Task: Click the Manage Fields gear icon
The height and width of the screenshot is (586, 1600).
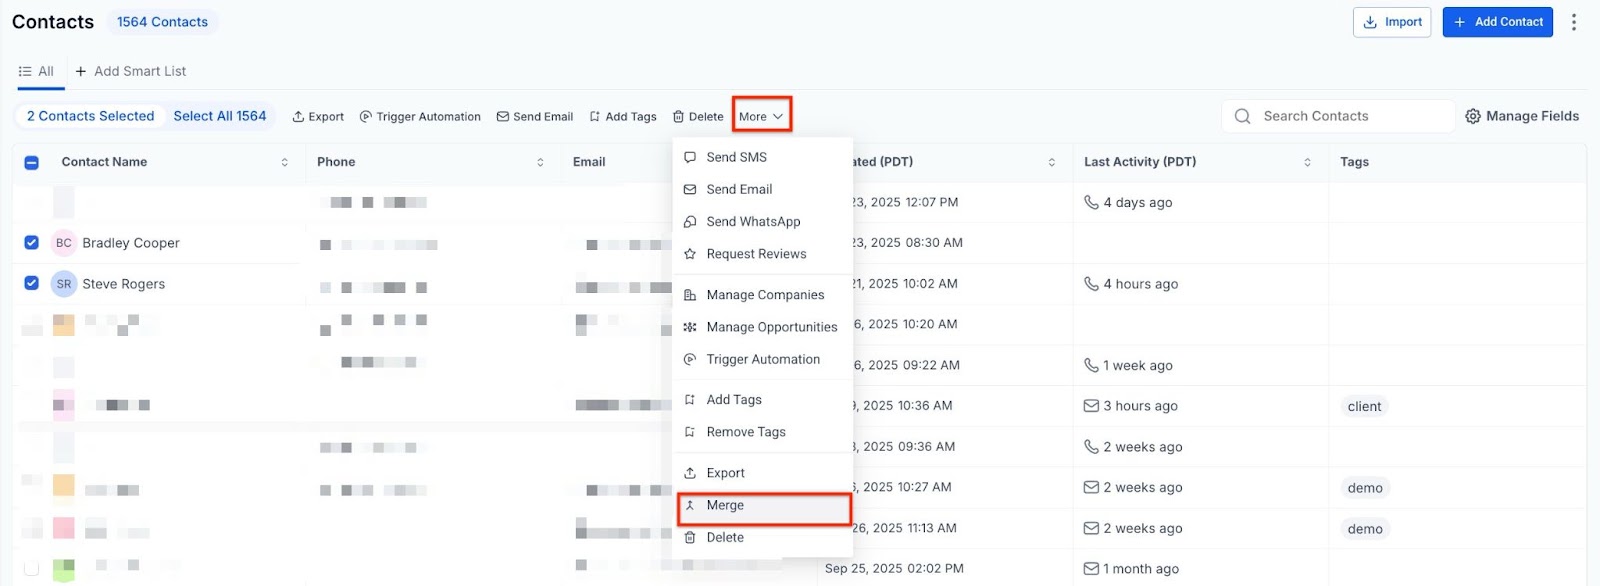Action: pos(1472,116)
